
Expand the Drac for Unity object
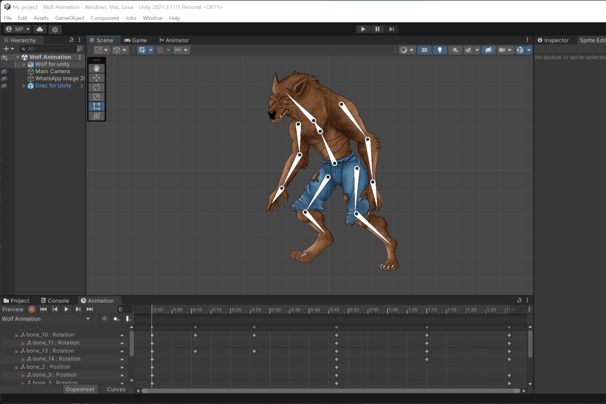point(24,86)
